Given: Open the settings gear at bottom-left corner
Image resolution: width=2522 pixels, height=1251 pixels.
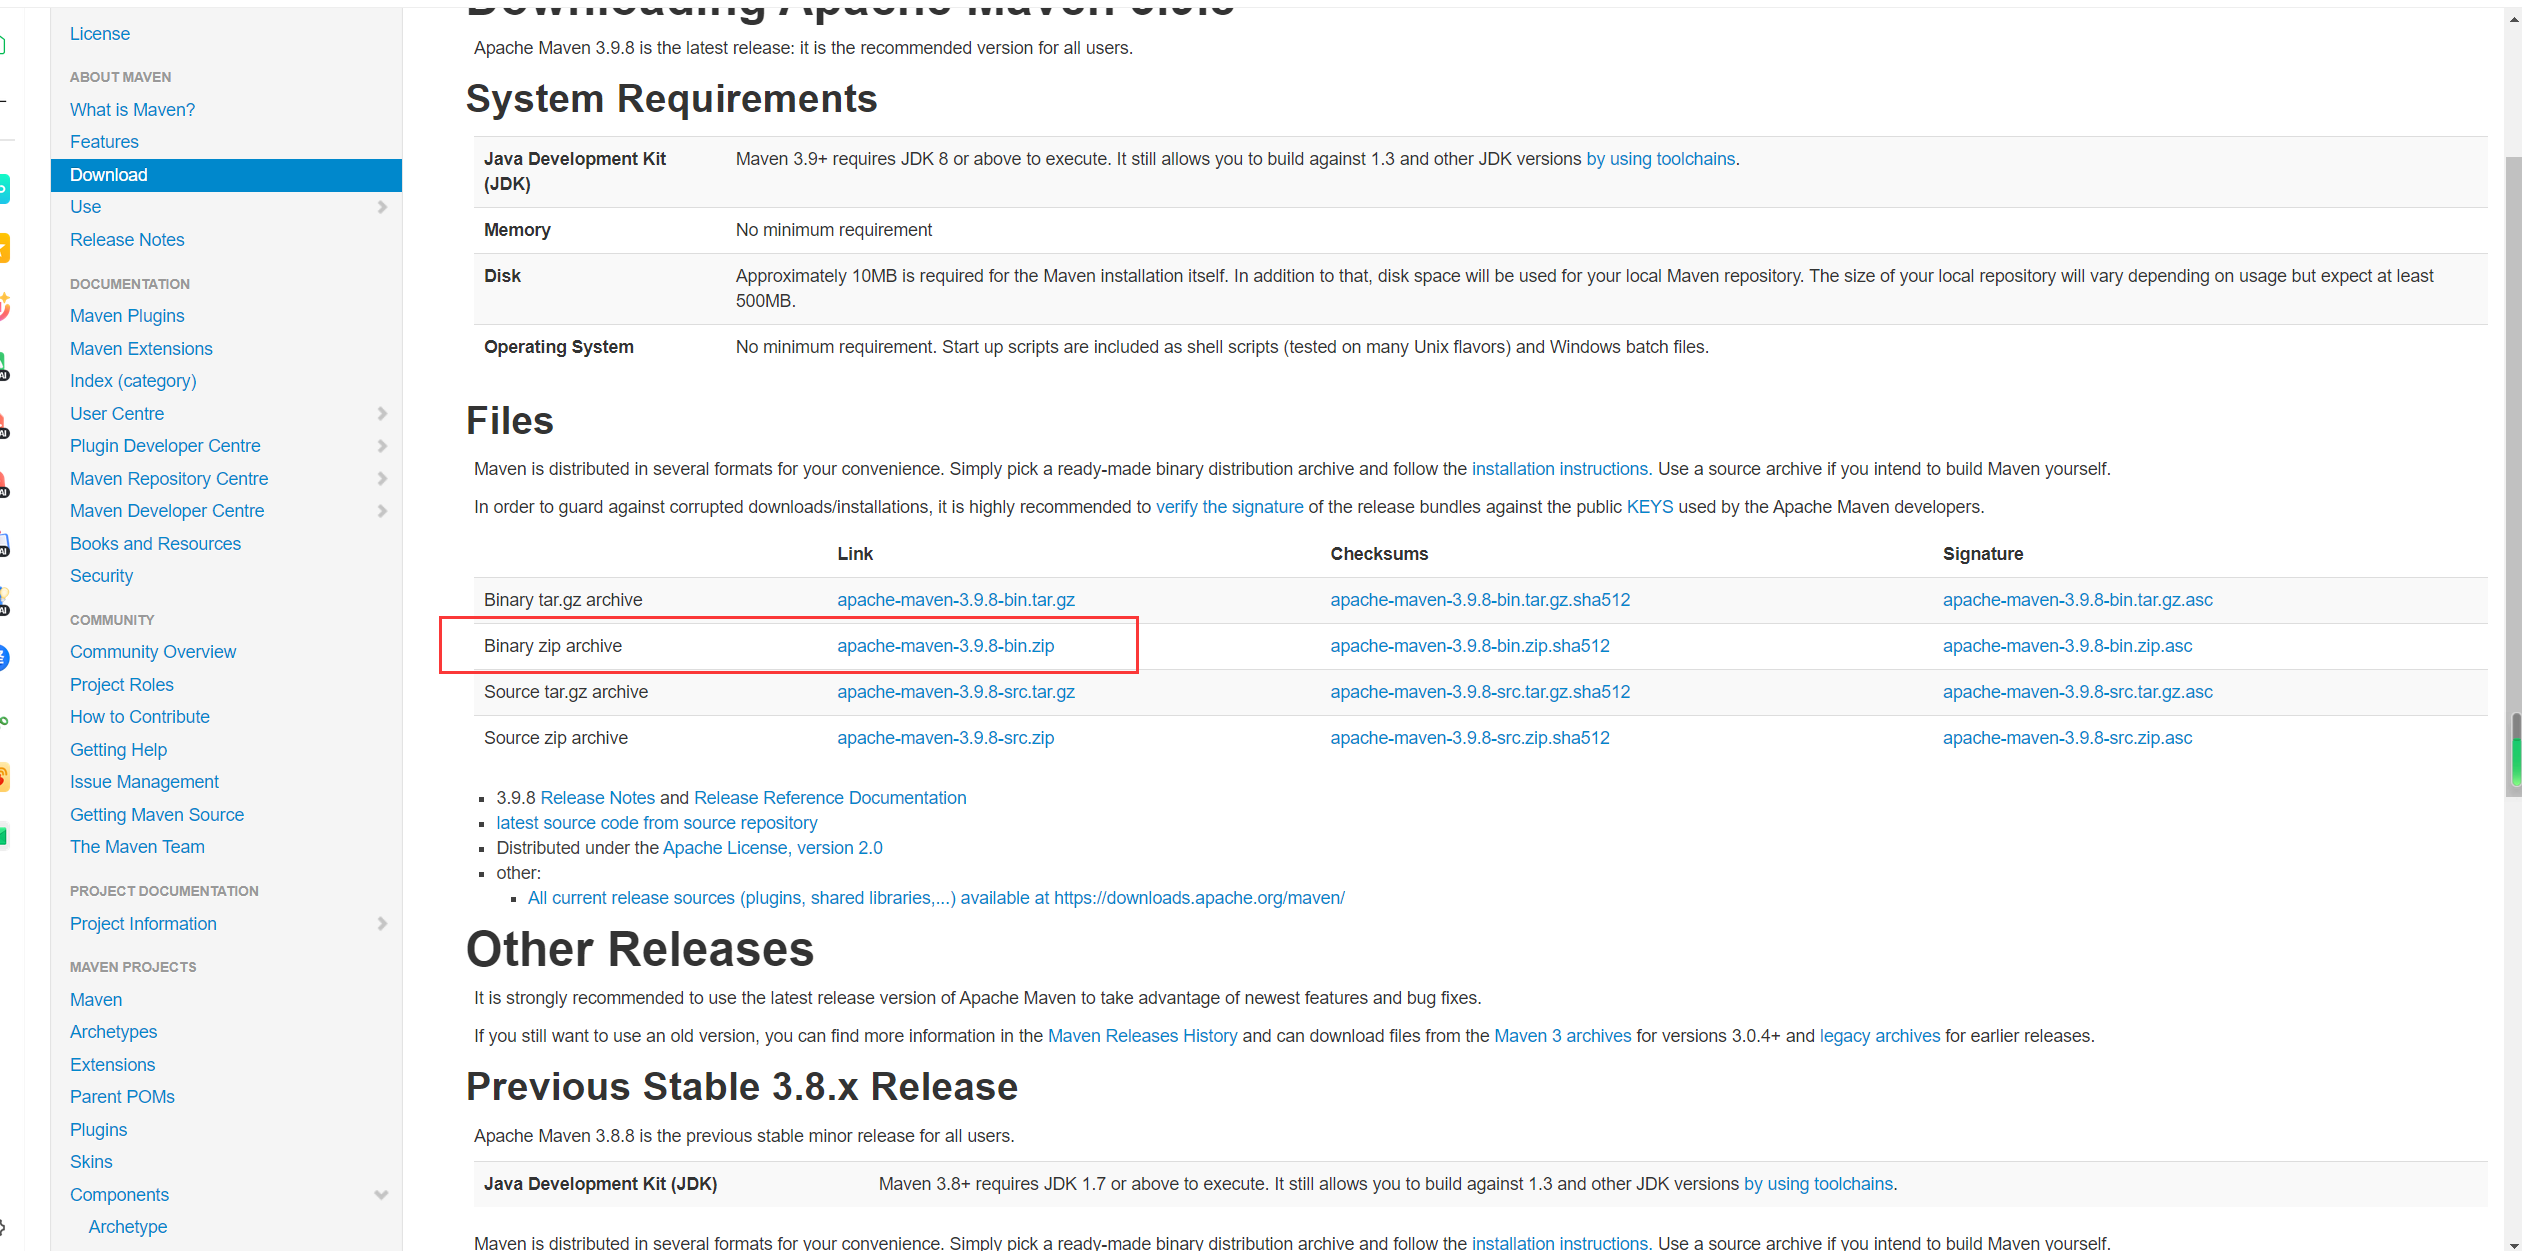Looking at the screenshot, I should [x=3, y=1227].
